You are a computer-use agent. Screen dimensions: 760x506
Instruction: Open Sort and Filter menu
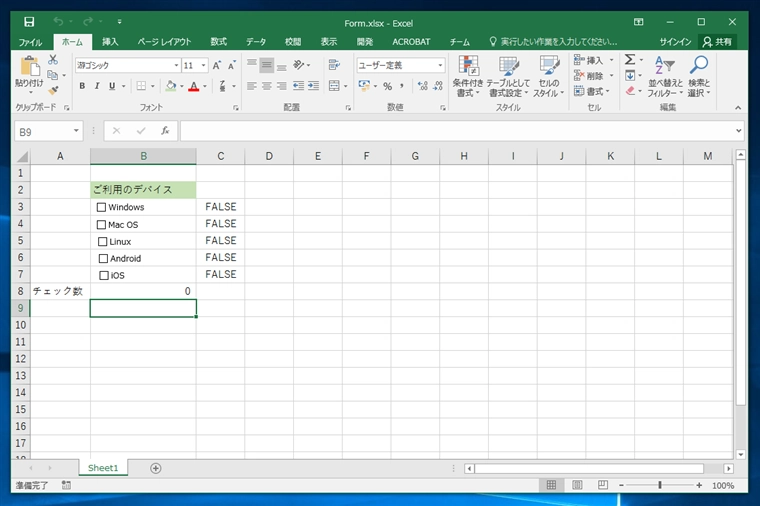tap(665, 77)
